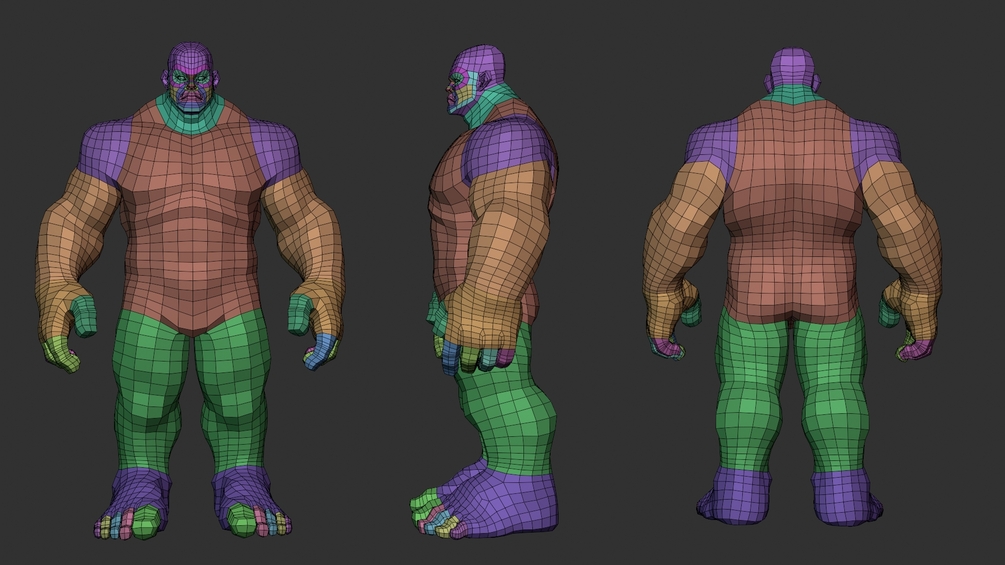
Task: Select the yellow-green fingers on front-view model's hand
Action: pos(59,354)
